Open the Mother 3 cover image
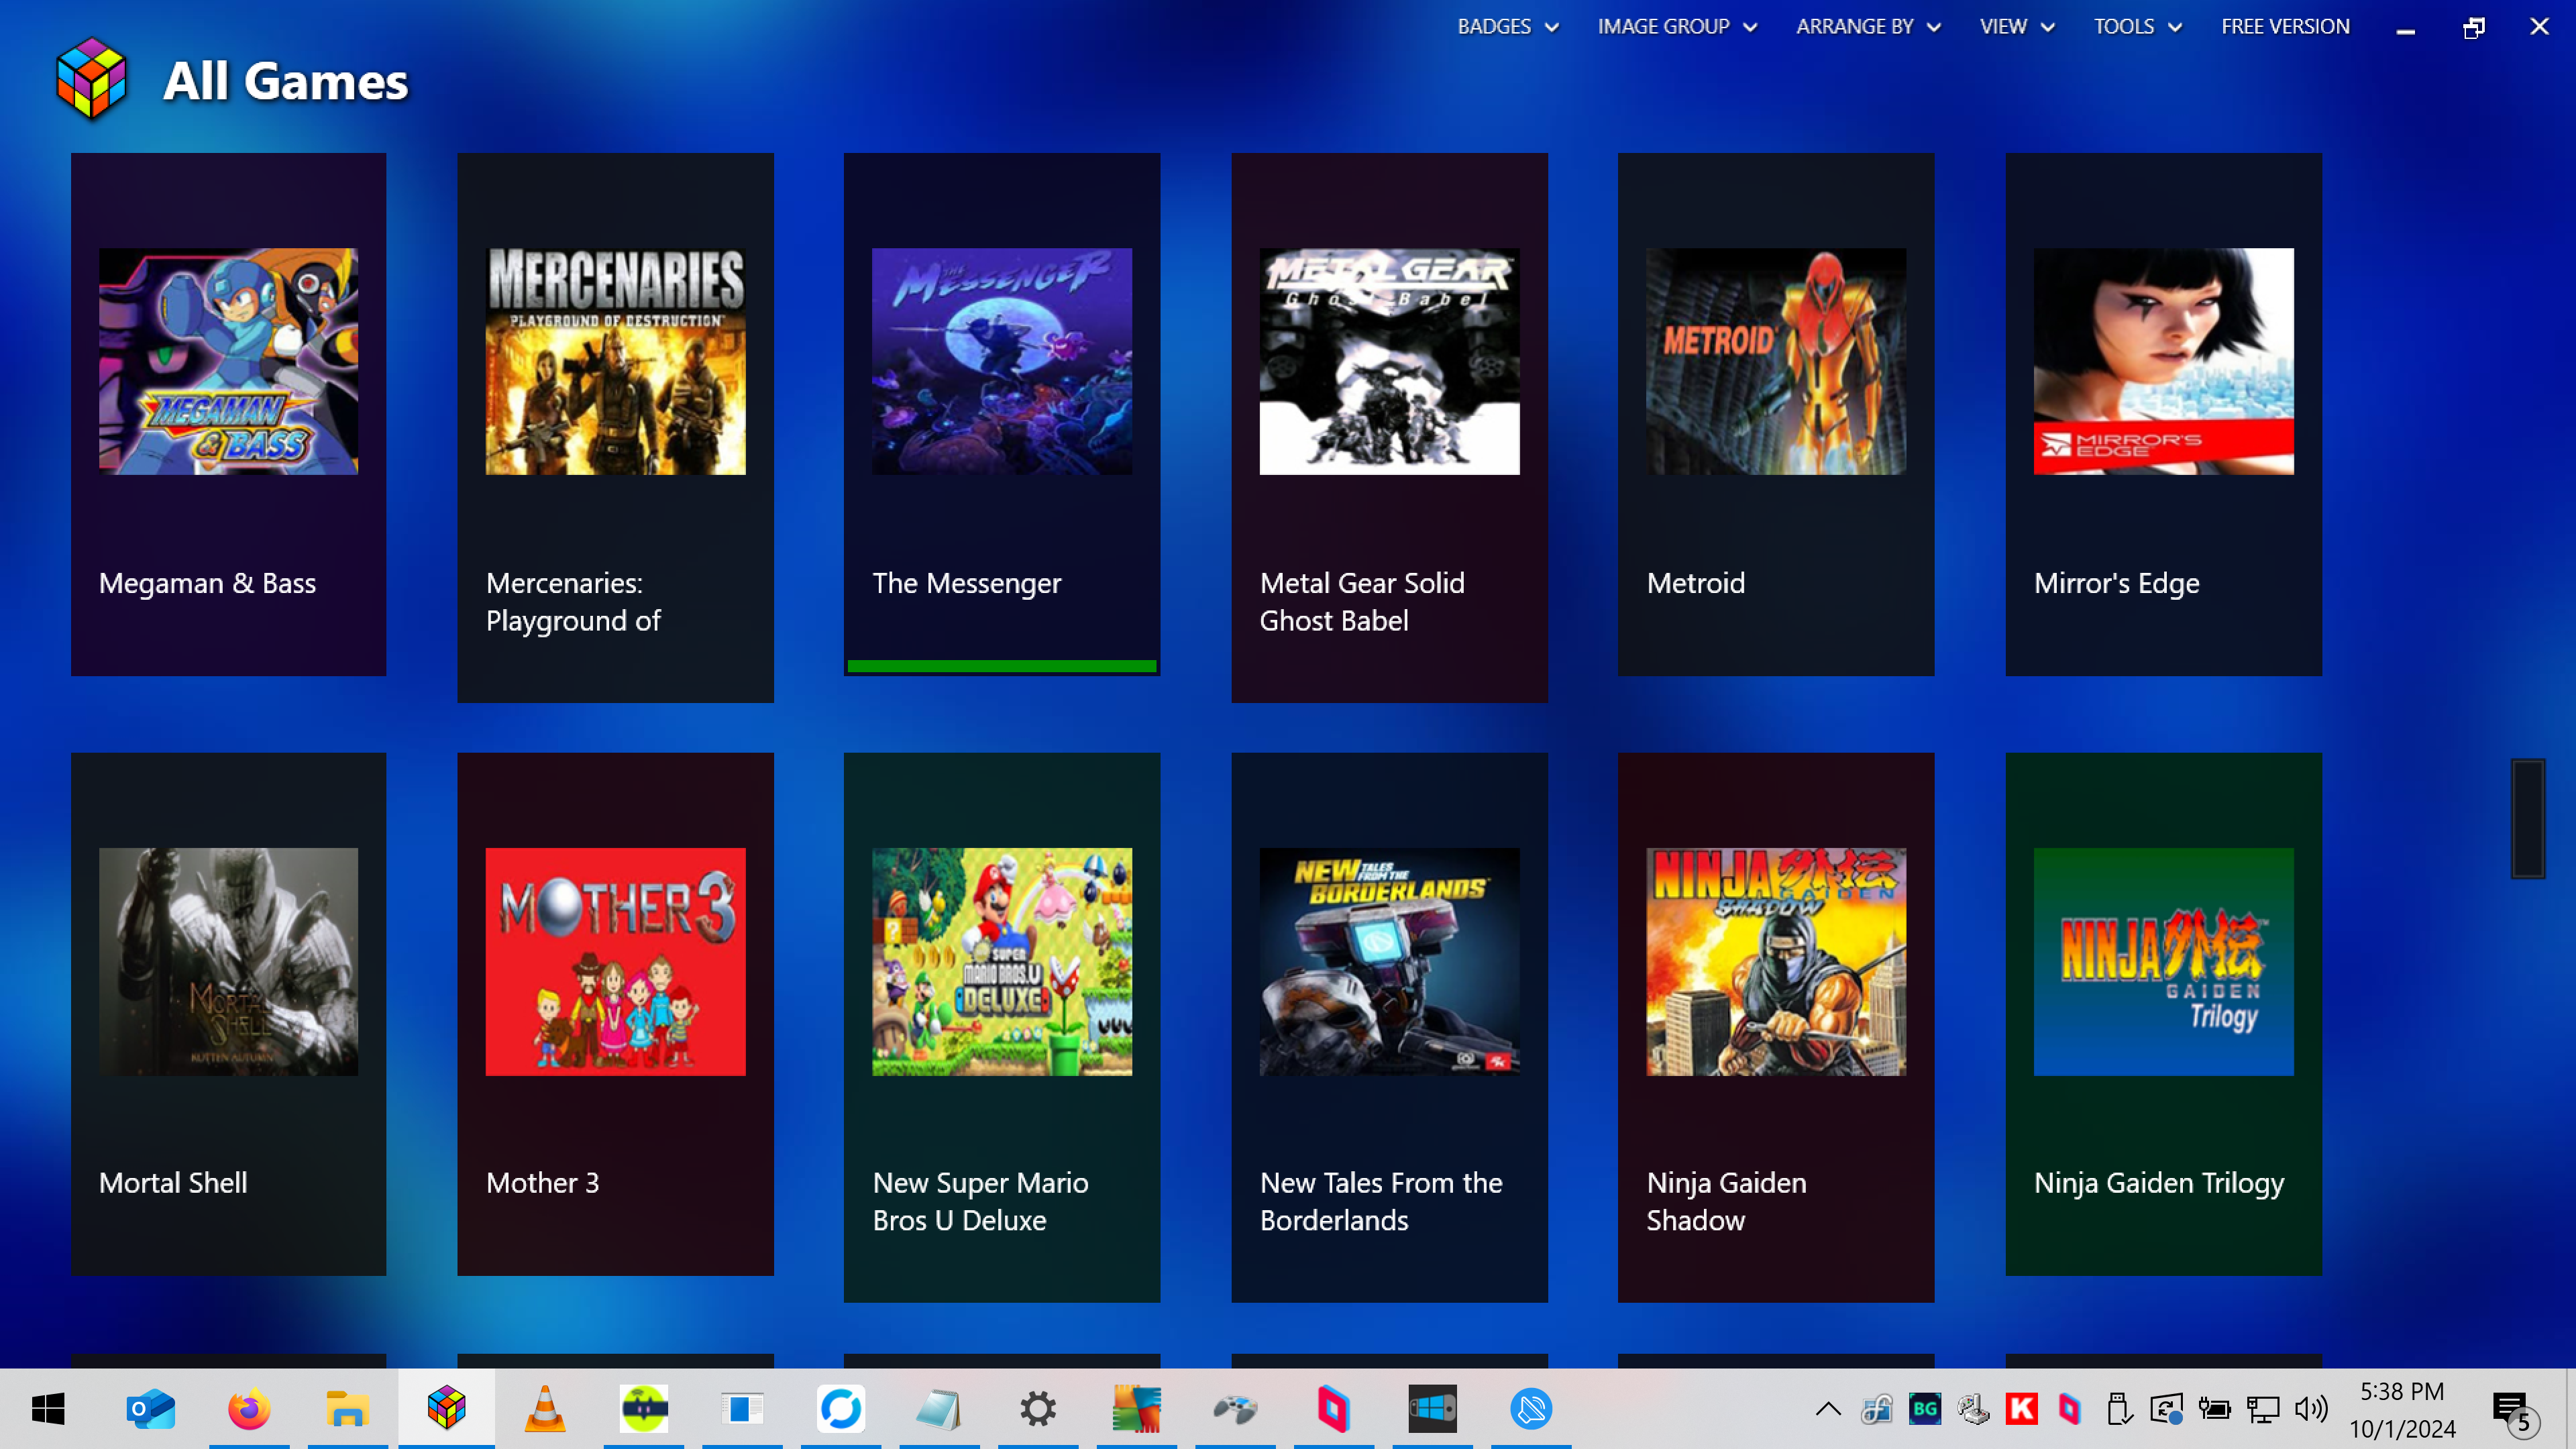Viewport: 2576px width, 1449px height. (x=615, y=961)
